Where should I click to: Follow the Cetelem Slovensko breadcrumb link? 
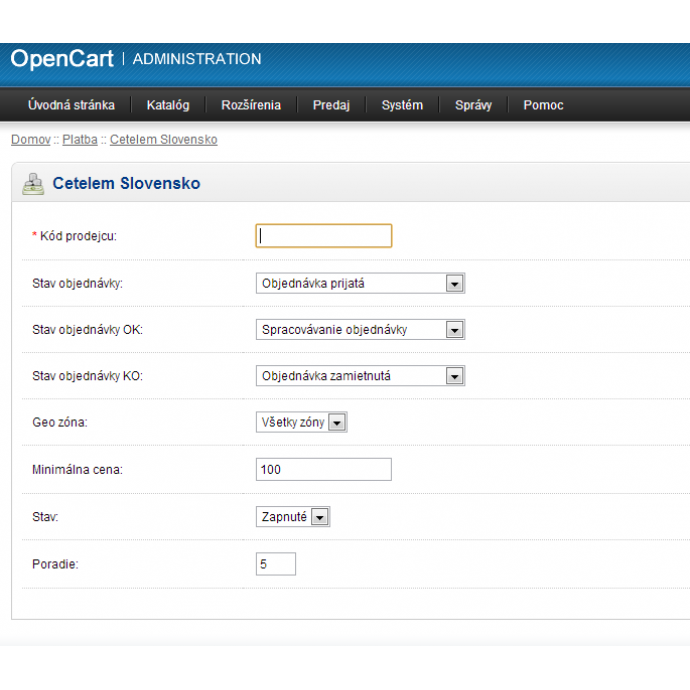click(164, 139)
